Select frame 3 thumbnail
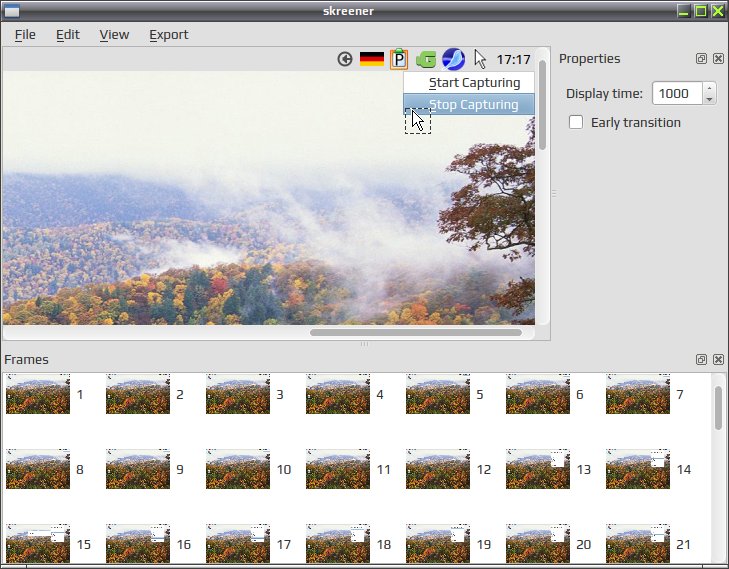The image size is (729, 569). pyautogui.click(x=238, y=394)
